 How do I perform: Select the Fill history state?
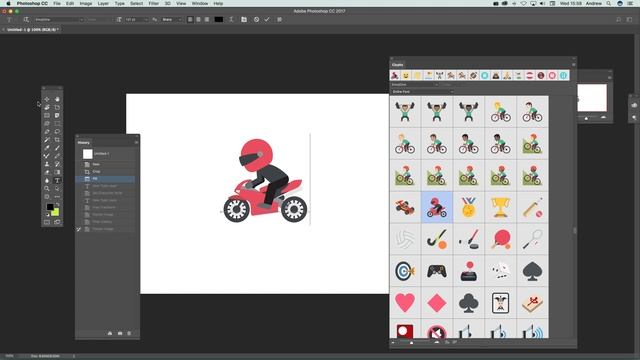point(105,179)
